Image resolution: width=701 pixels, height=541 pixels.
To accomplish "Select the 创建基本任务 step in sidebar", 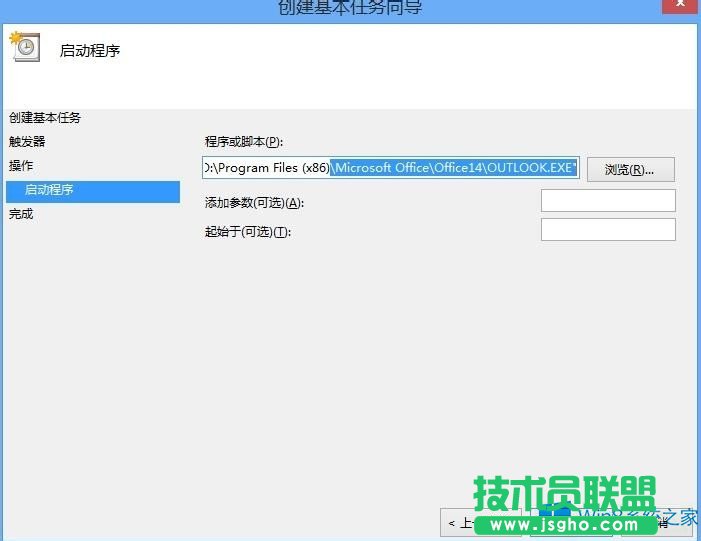I will pyautogui.click(x=45, y=118).
